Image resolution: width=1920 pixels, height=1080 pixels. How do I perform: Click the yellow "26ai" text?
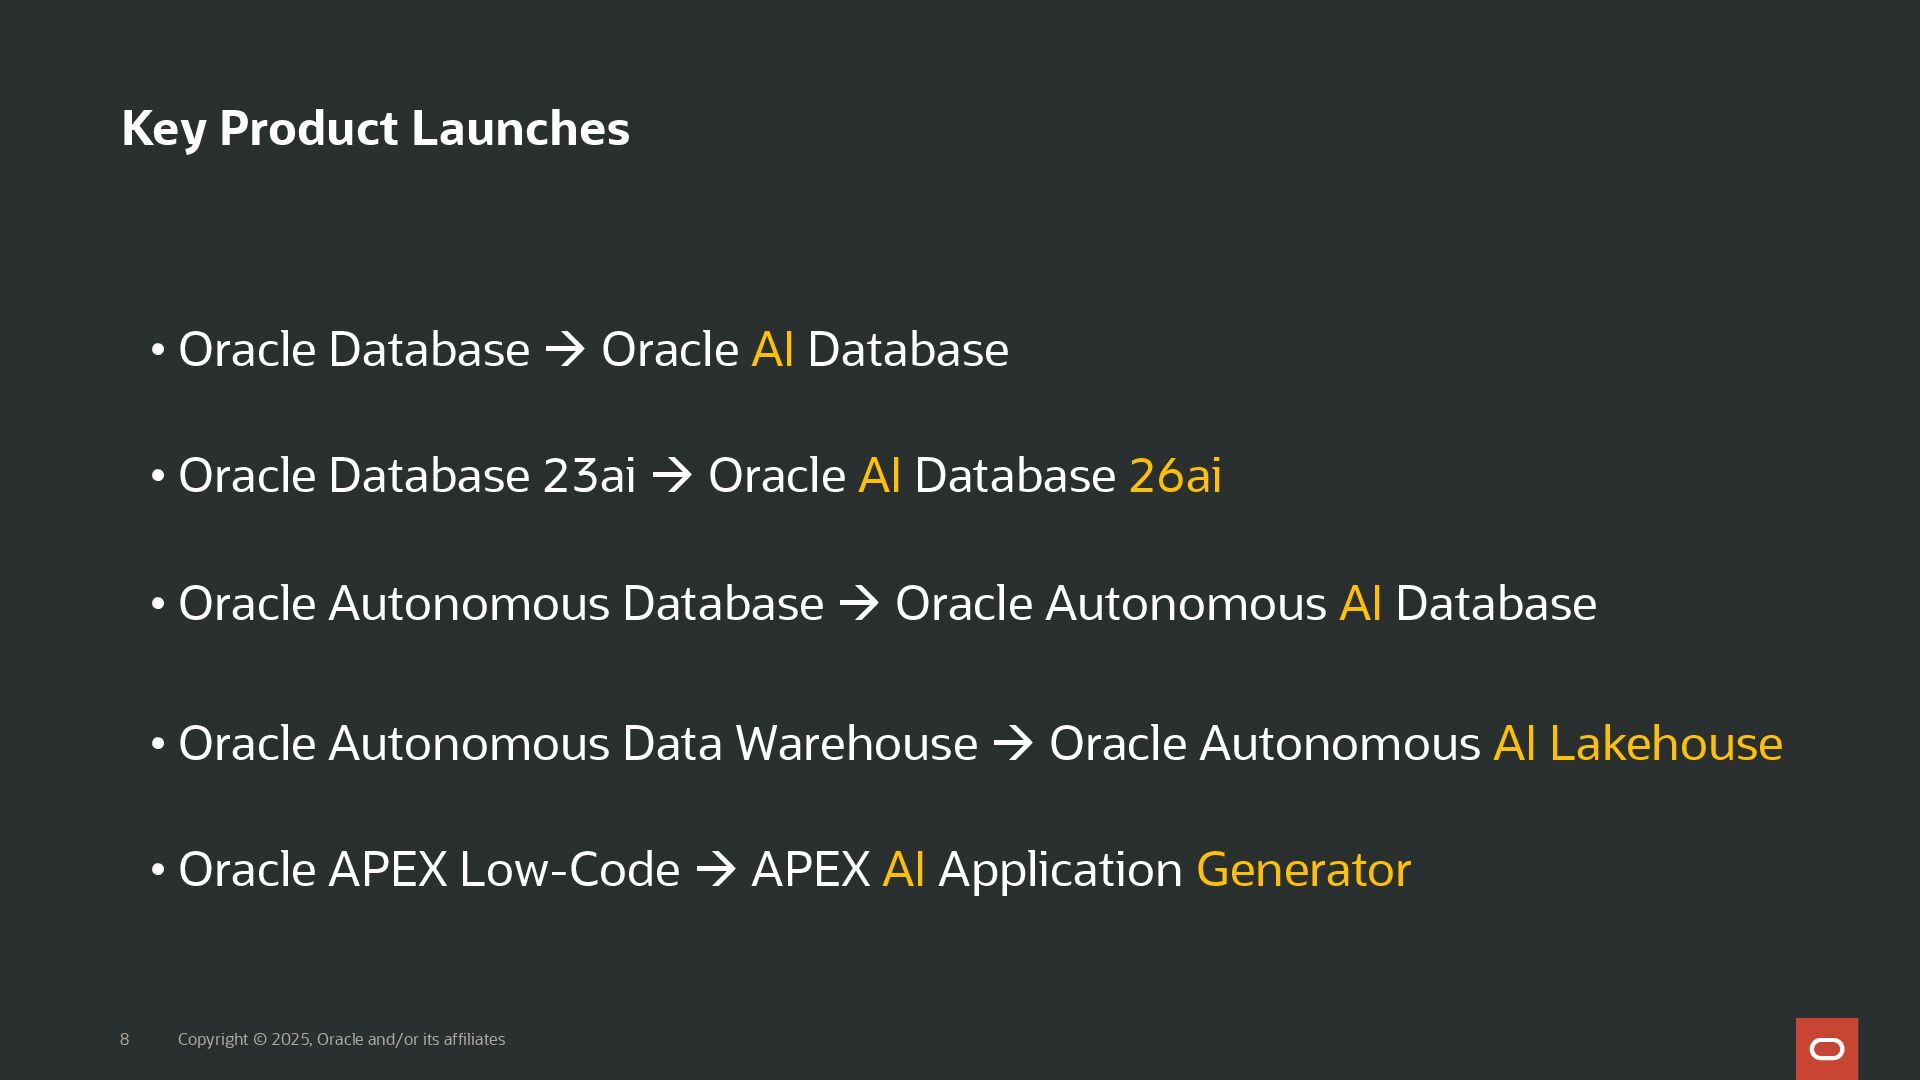pyautogui.click(x=1175, y=476)
